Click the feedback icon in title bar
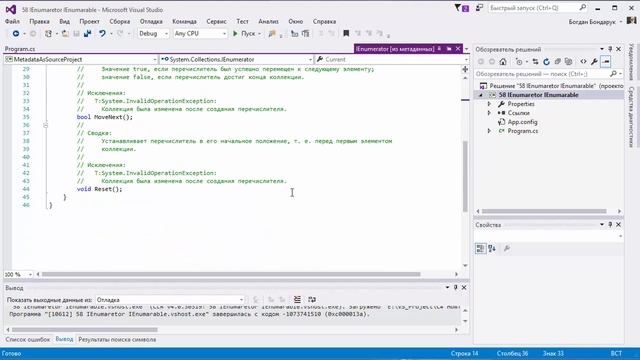The height and width of the screenshot is (360, 640). [x=480, y=8]
